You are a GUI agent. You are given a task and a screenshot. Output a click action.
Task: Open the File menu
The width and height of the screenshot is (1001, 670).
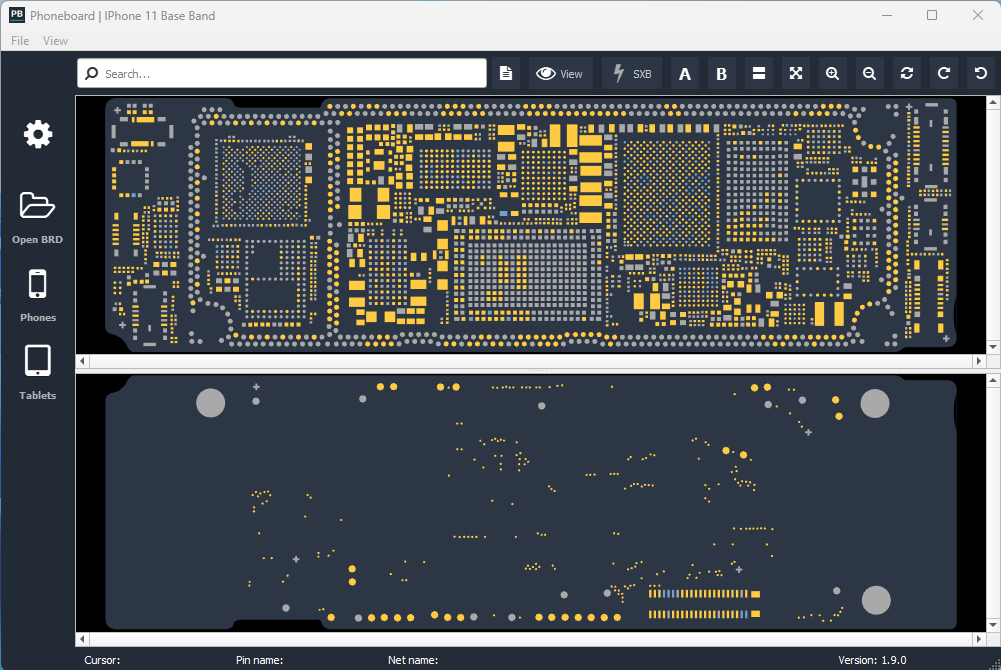tap(19, 40)
